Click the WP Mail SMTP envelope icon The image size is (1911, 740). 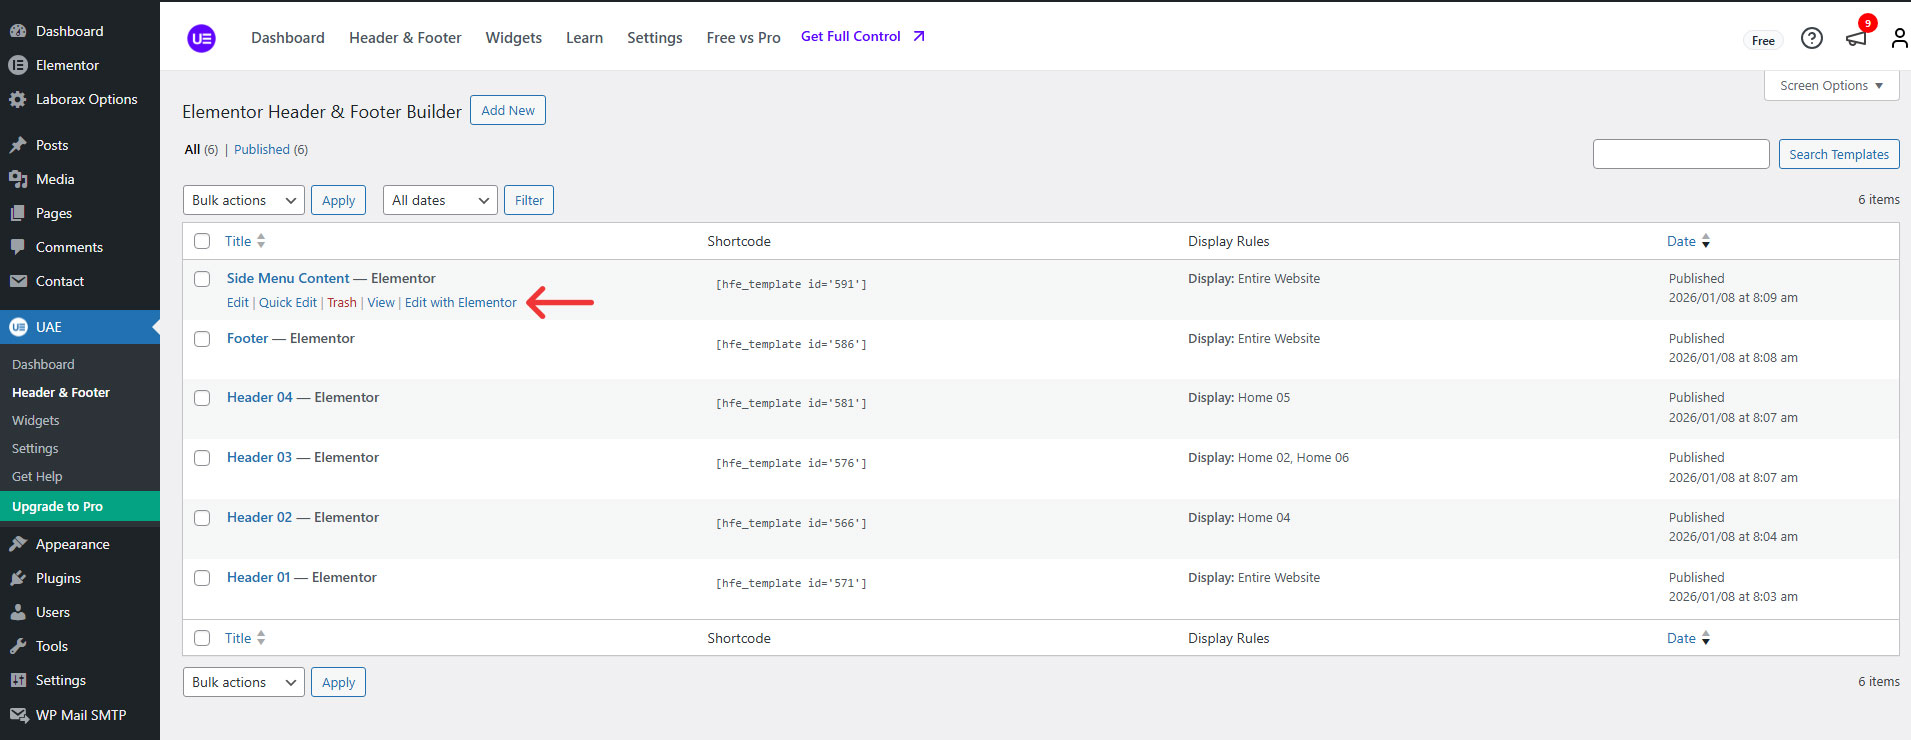point(18,715)
